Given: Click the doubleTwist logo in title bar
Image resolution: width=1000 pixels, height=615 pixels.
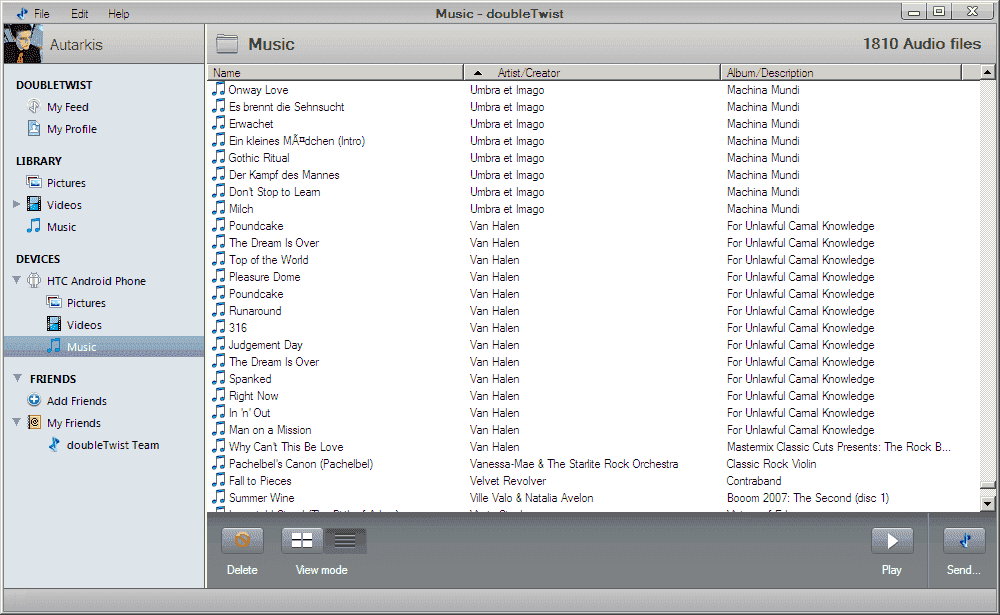Looking at the screenshot, I should [22, 13].
